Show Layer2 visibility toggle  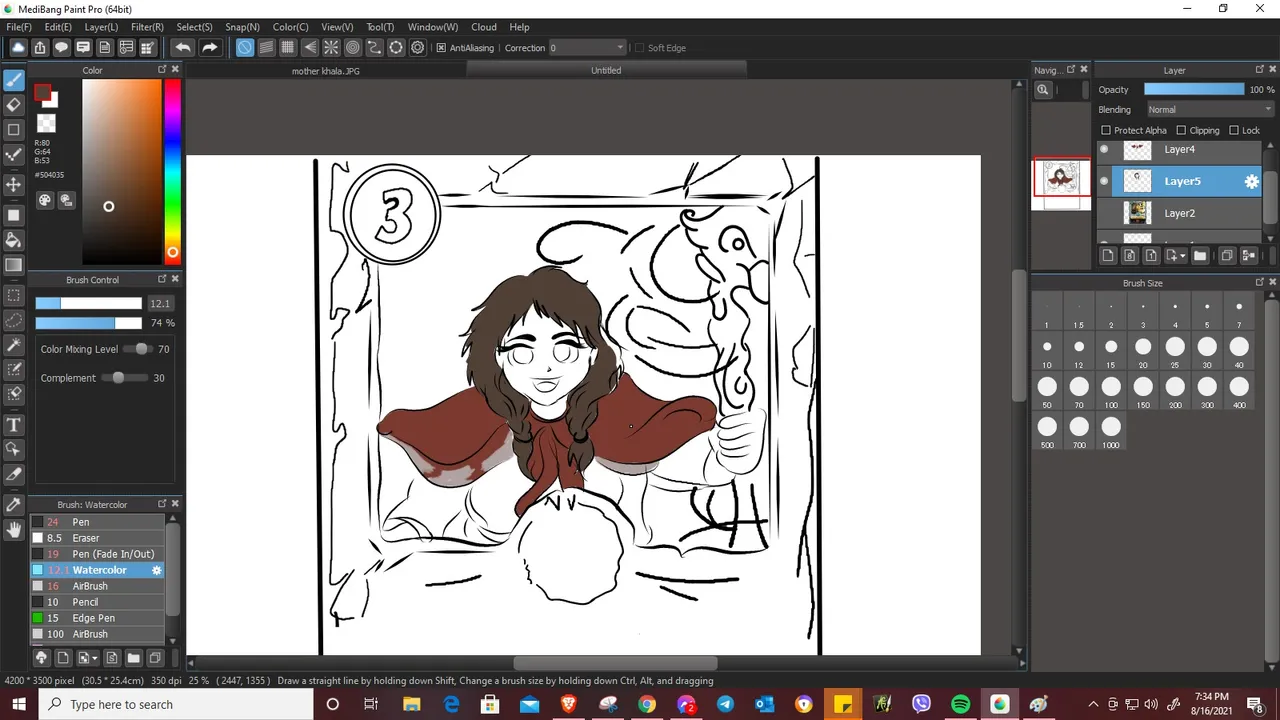[x=1104, y=213]
